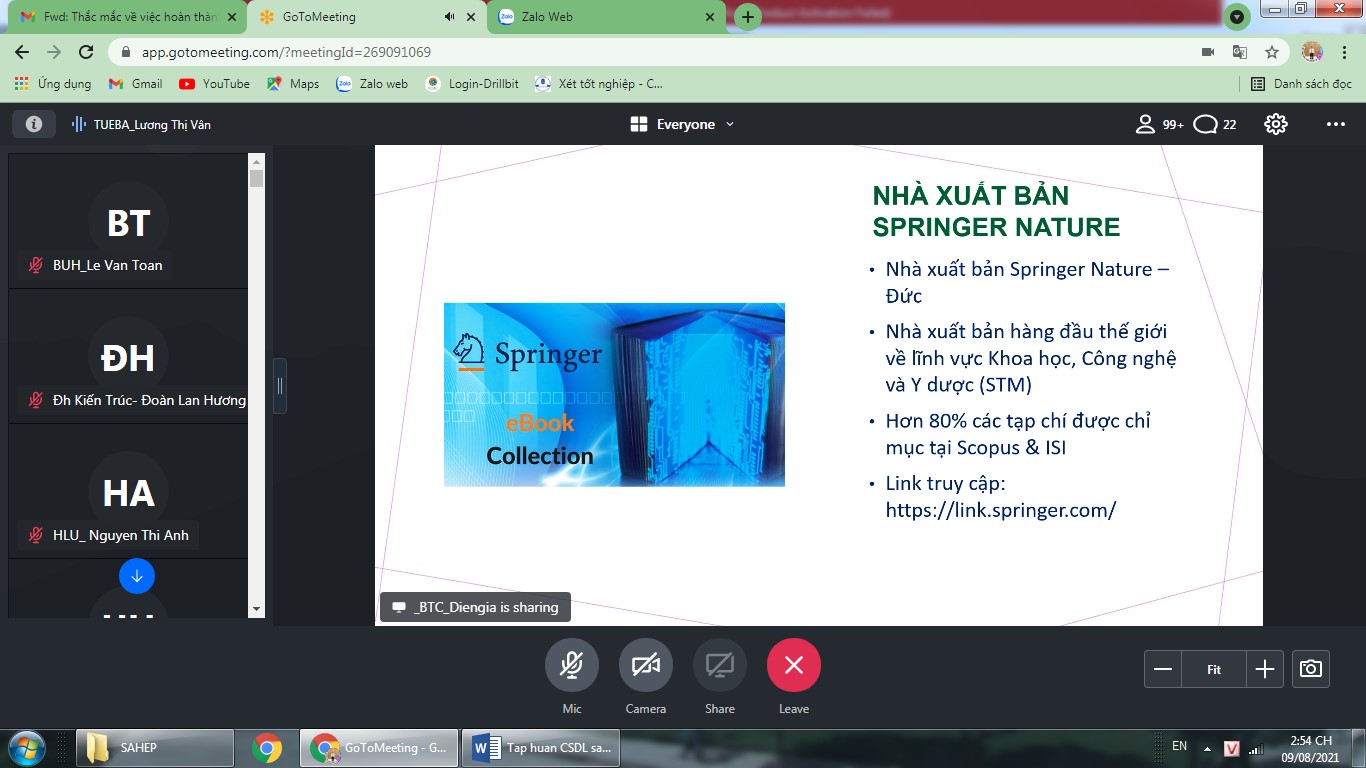Zoom out shared screen with minus
This screenshot has width=1366, height=768.
click(x=1163, y=669)
